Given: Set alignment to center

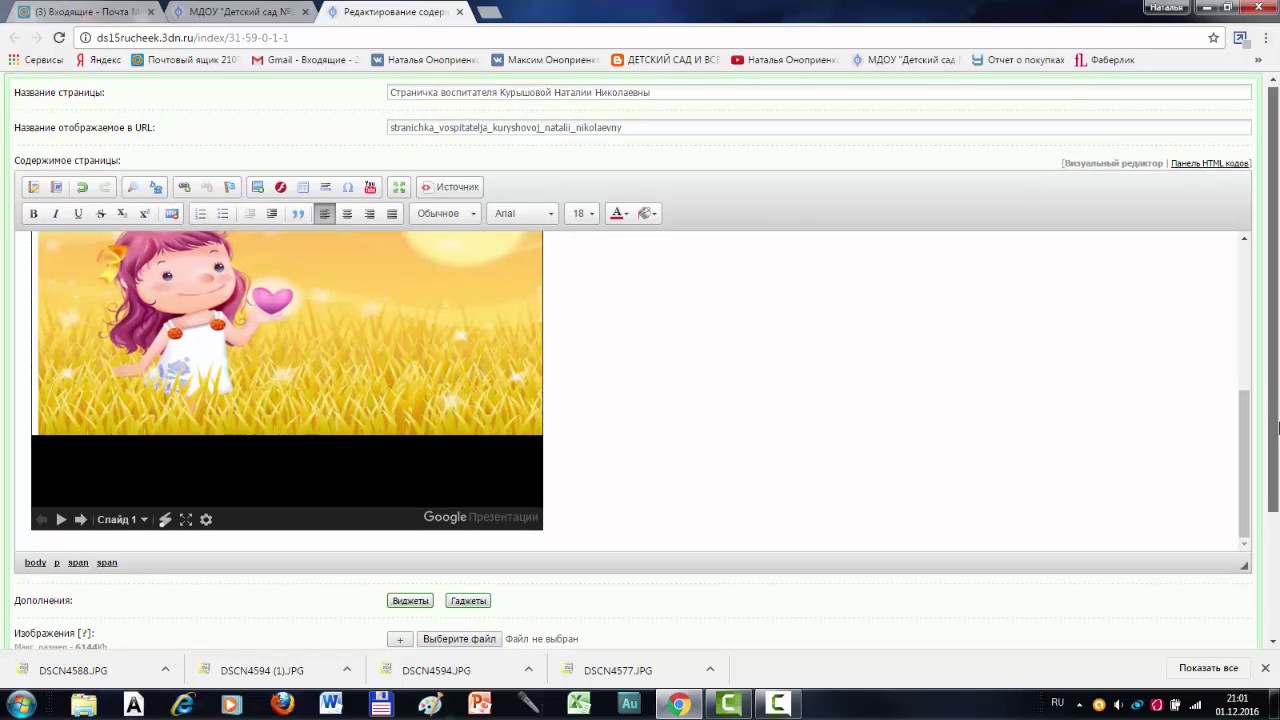Looking at the screenshot, I should (x=347, y=213).
